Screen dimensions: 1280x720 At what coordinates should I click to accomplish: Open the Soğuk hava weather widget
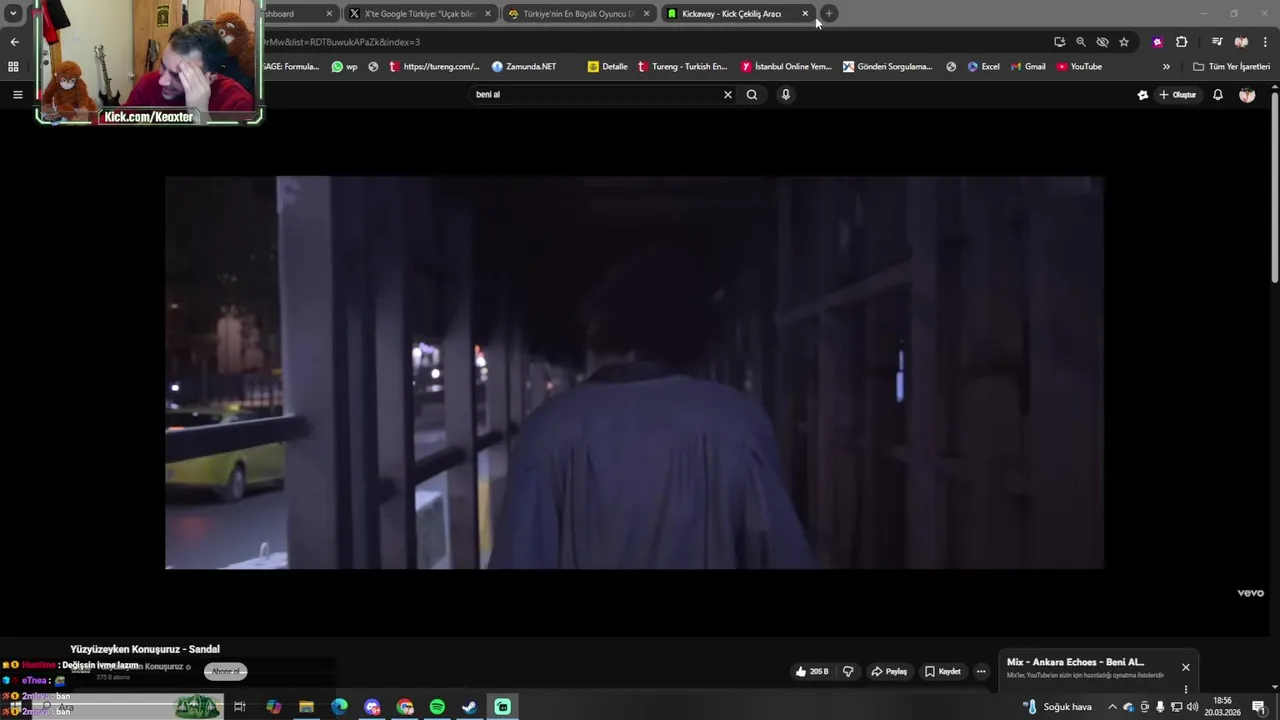(1057, 707)
